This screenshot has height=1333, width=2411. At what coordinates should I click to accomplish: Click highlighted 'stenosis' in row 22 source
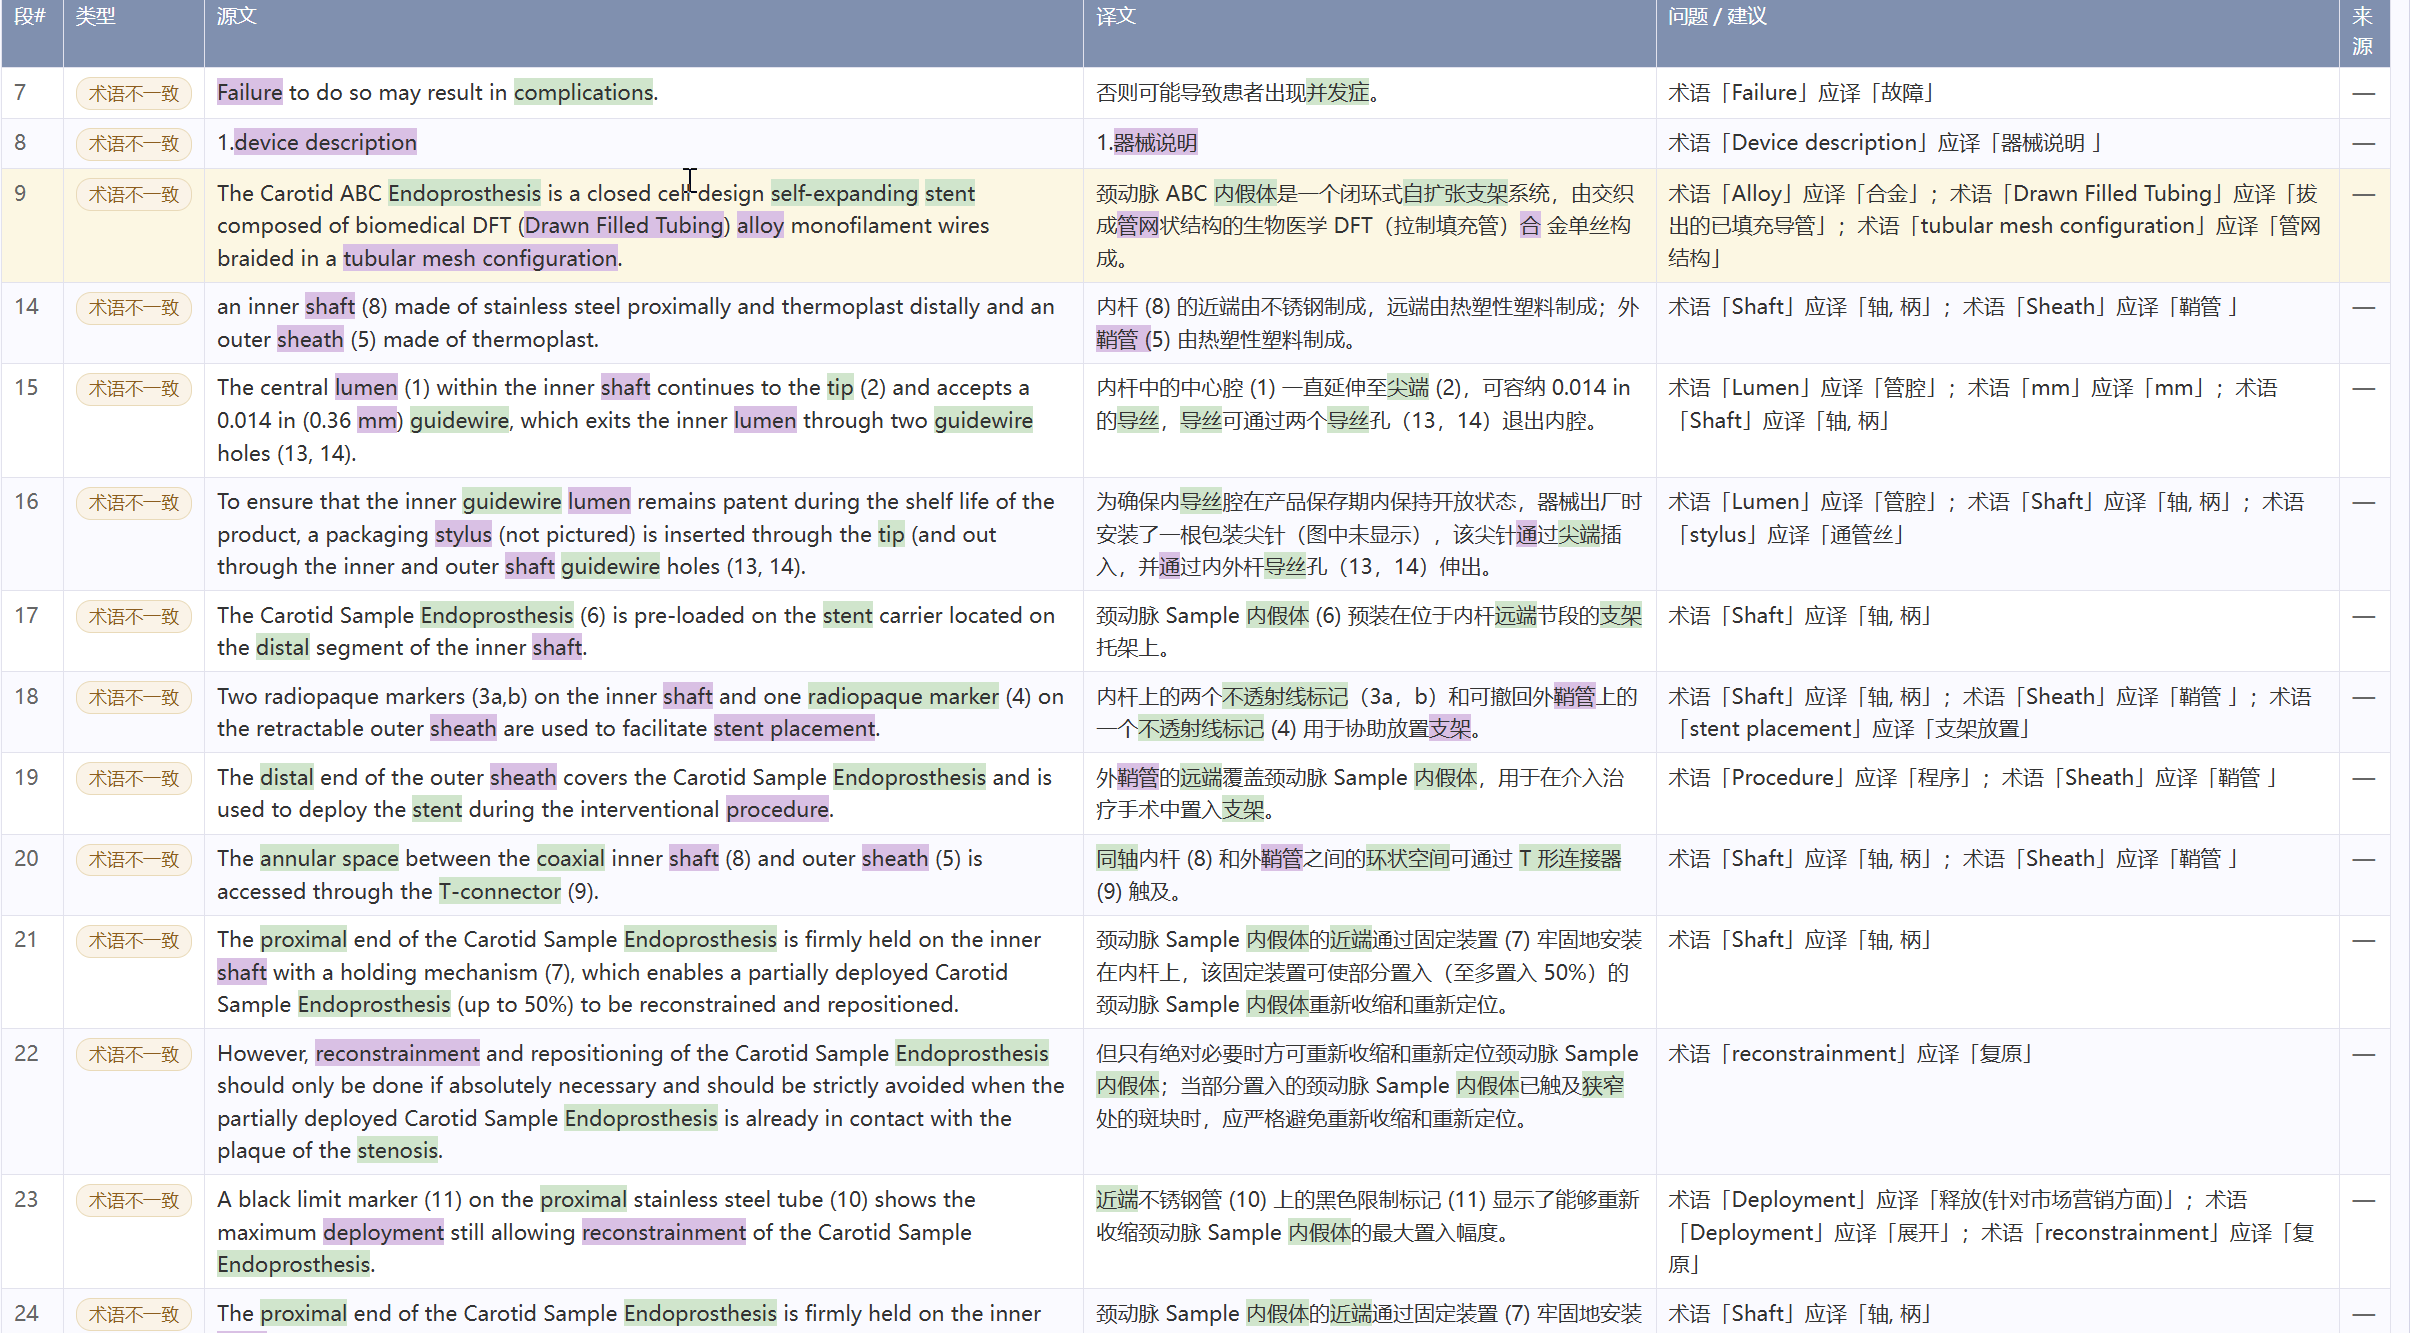[398, 1151]
